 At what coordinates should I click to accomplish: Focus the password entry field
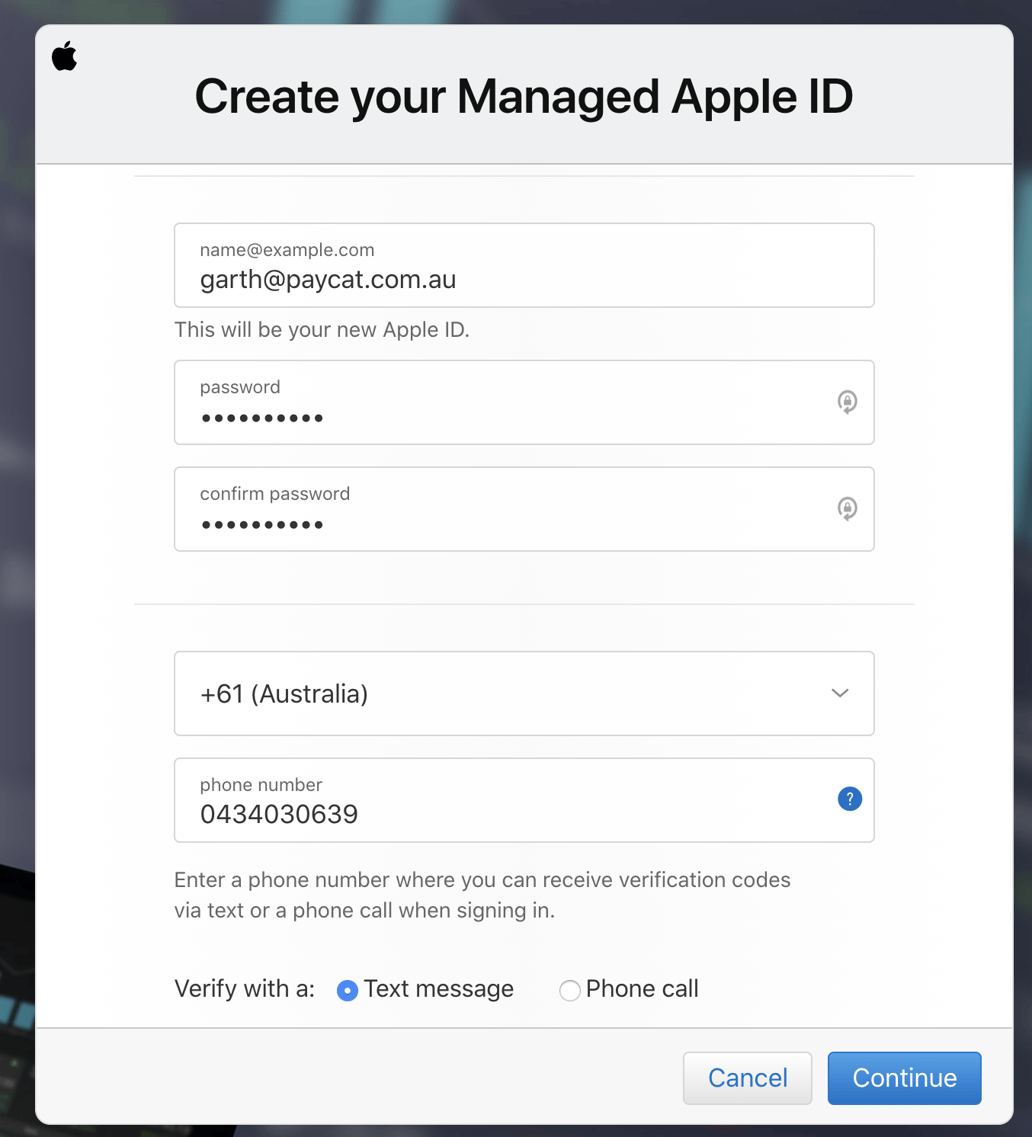(500, 402)
